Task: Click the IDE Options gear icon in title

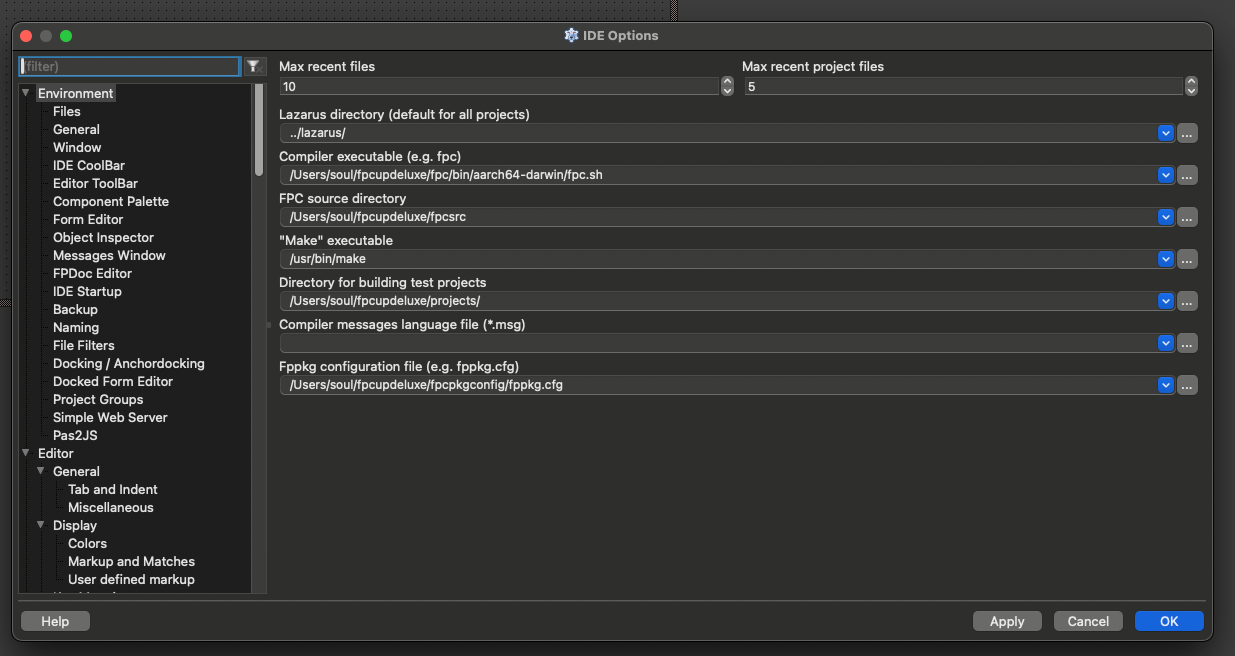Action: click(572, 35)
